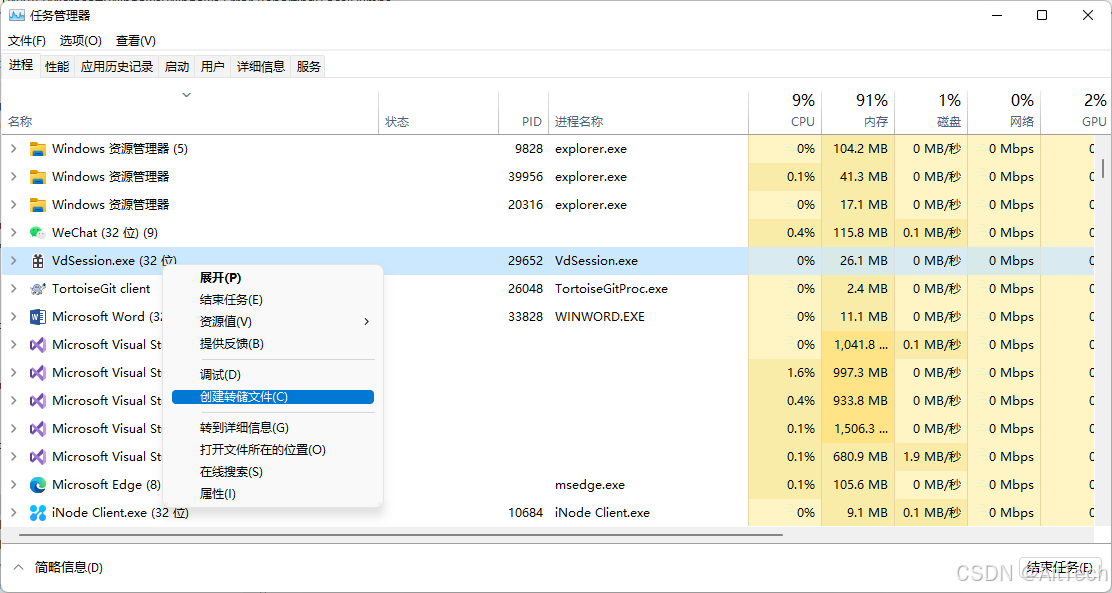
Task: Click folder icon of explorer.exe PID 20316
Action: tap(38, 205)
